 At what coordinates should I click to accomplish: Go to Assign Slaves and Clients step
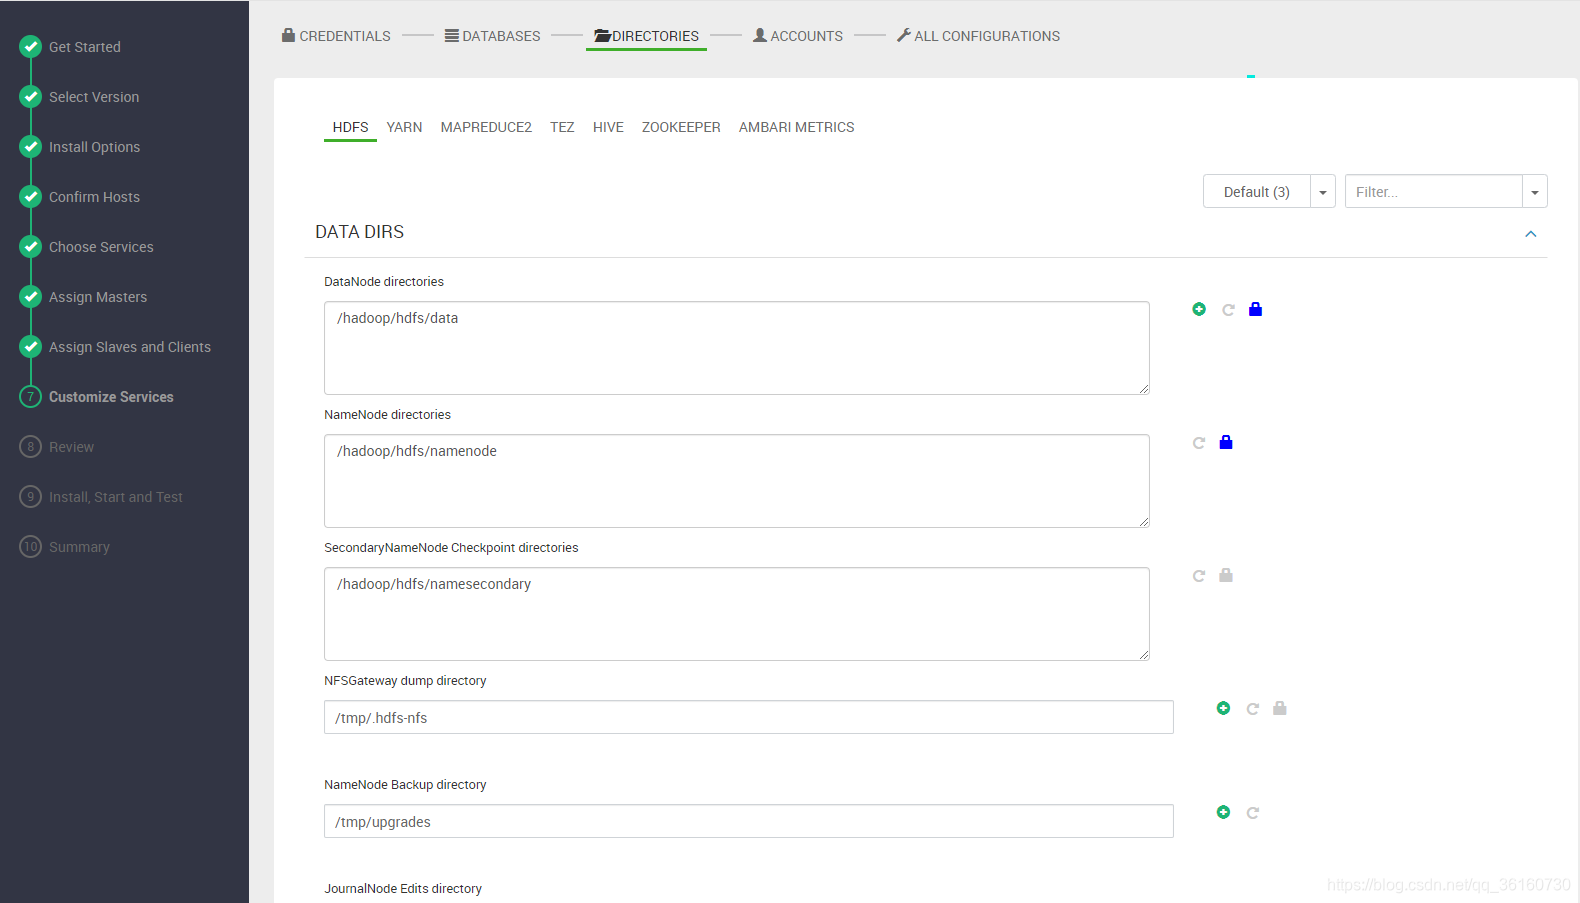(x=130, y=347)
